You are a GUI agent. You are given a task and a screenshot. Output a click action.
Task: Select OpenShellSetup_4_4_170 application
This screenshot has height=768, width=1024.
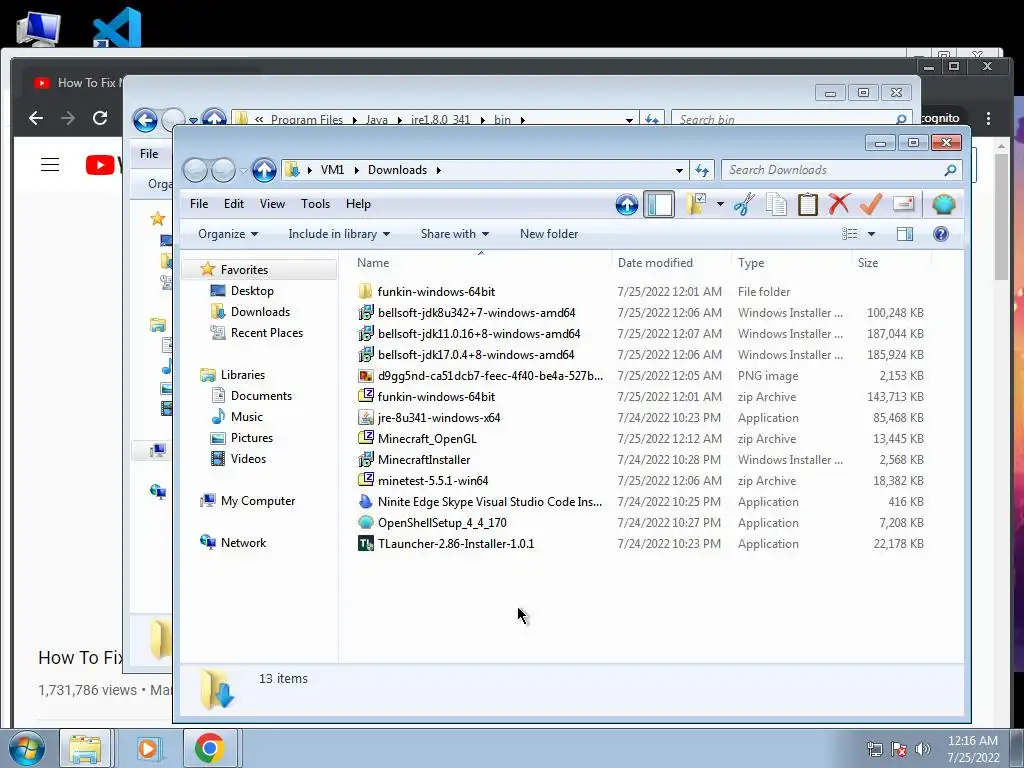coord(442,522)
